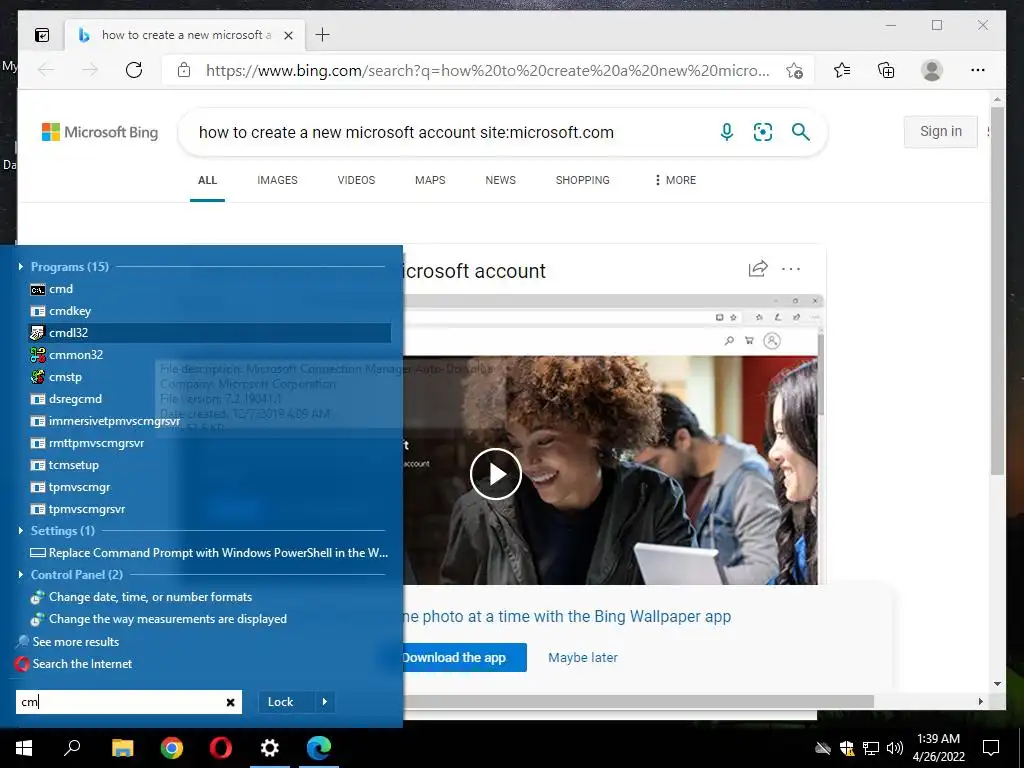
Task: Add this page to favorites
Action: [x=795, y=71]
